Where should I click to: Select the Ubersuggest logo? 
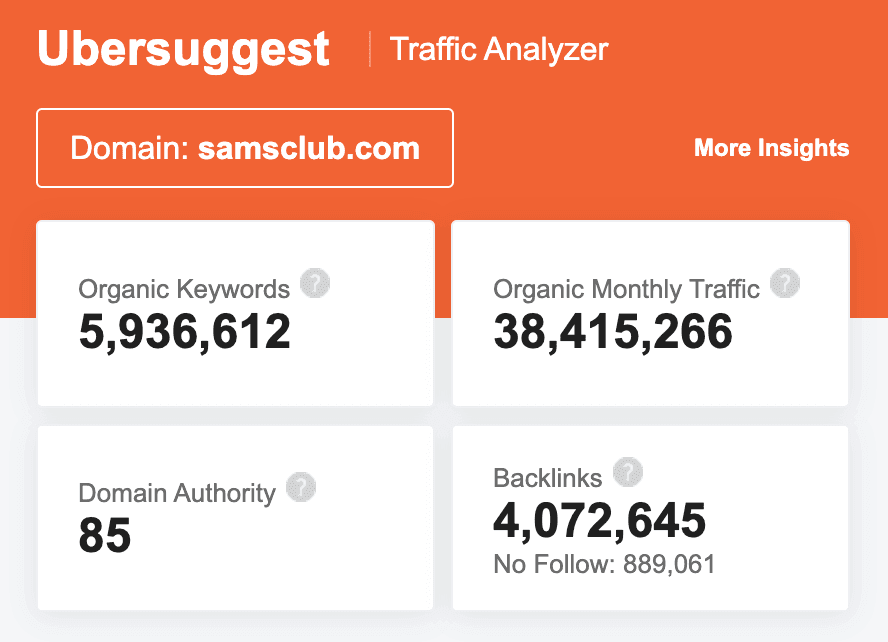coord(182,46)
